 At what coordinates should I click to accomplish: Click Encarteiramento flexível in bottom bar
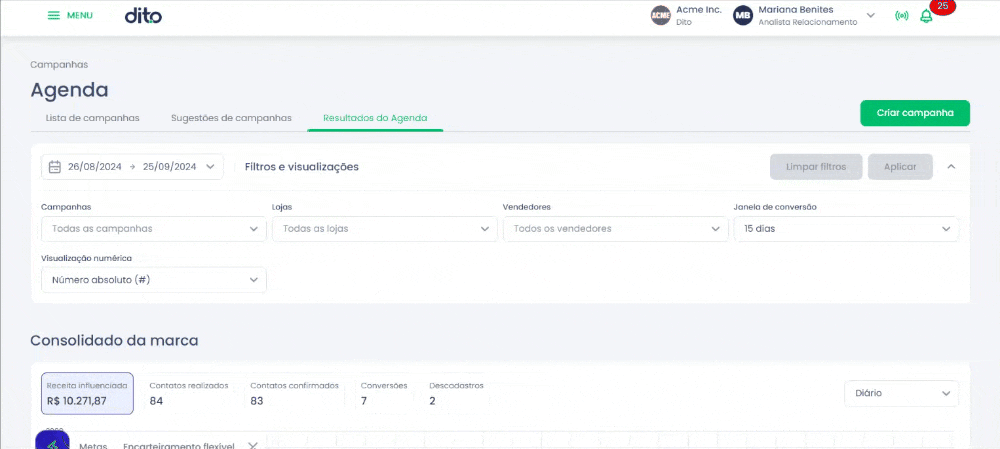(x=179, y=446)
